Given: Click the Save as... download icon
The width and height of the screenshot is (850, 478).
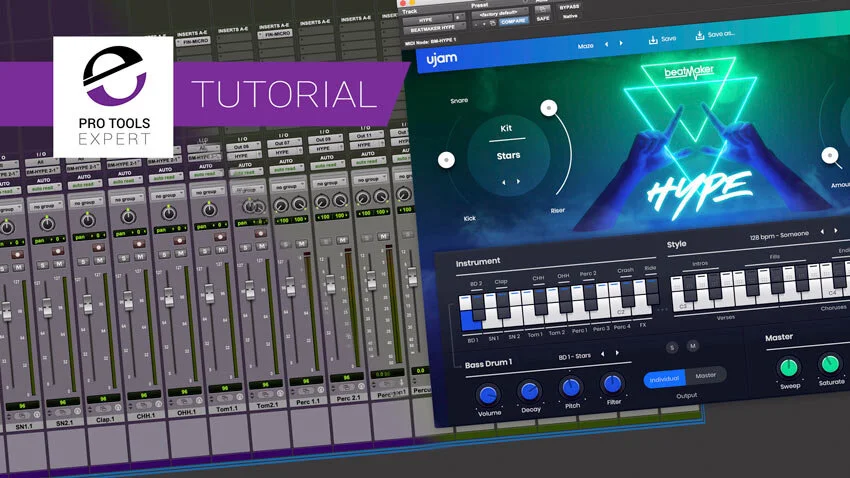Looking at the screenshot, I should pyautogui.click(x=700, y=35).
